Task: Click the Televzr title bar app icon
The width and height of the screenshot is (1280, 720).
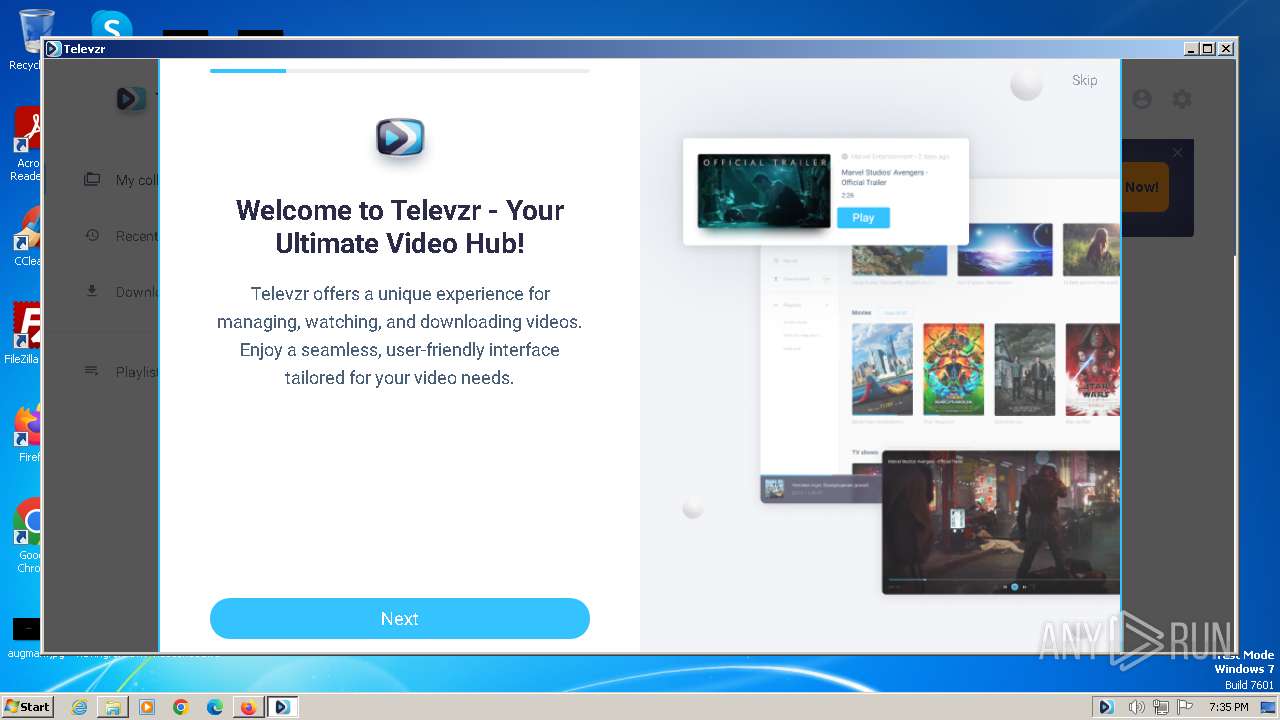Action: pos(53,48)
